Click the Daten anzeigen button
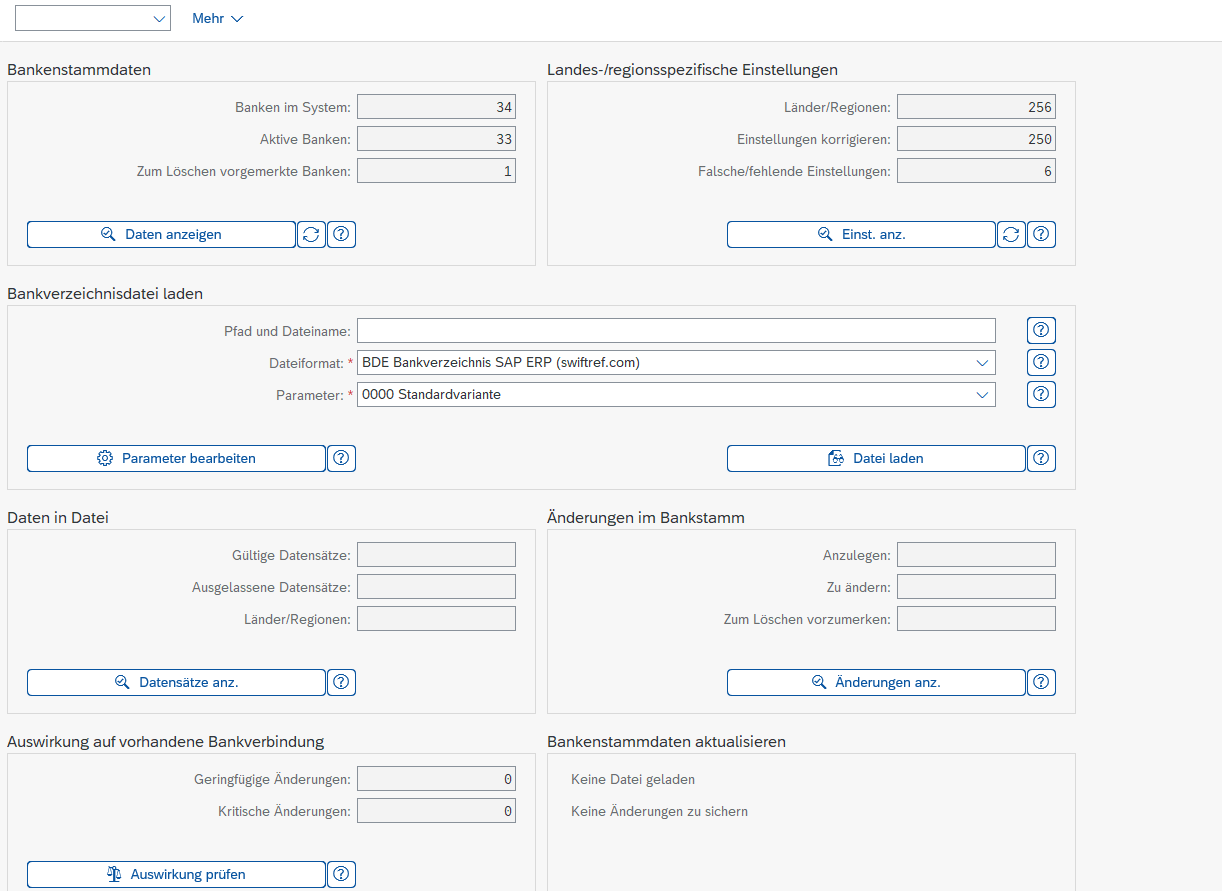The width and height of the screenshot is (1222, 891). (161, 234)
